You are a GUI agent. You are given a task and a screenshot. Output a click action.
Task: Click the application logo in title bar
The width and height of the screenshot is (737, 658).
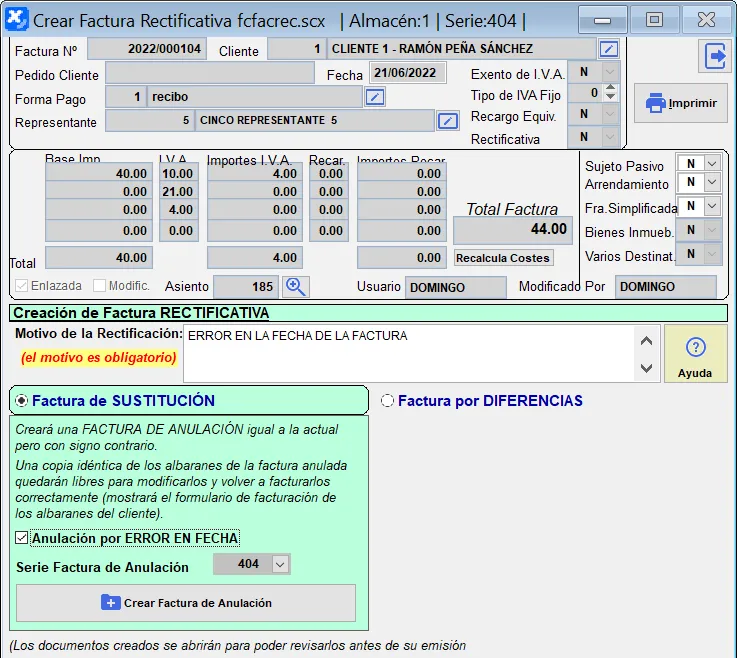tap(16, 20)
